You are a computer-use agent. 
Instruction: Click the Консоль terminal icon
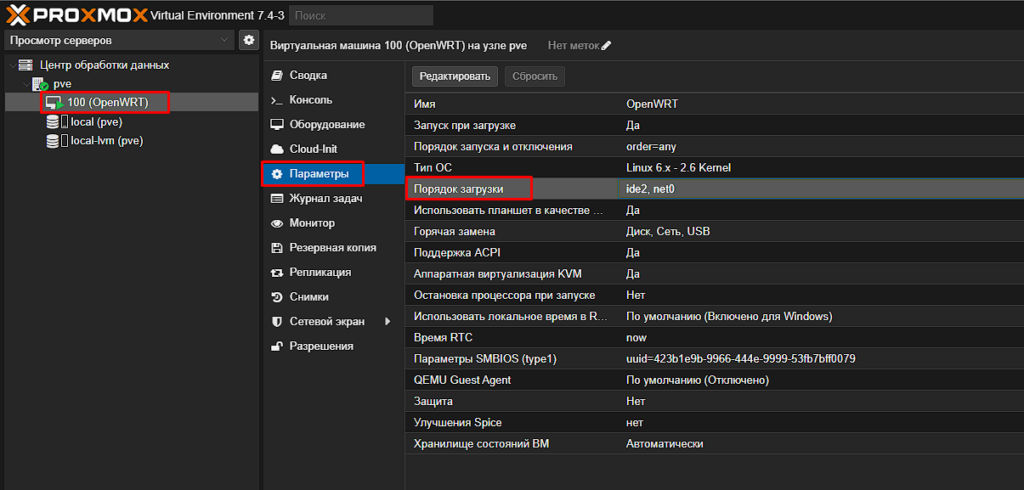tap(277, 100)
